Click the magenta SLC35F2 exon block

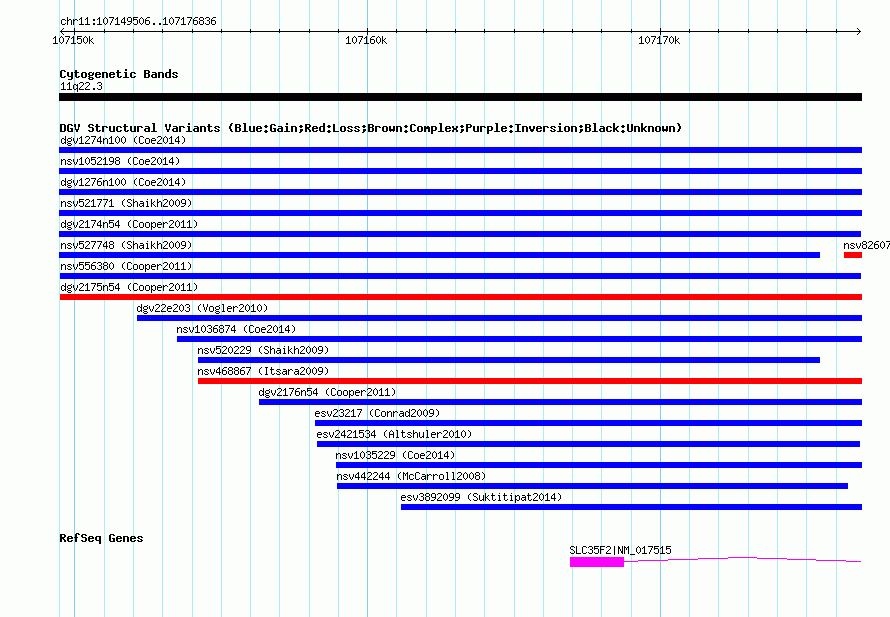(597, 562)
